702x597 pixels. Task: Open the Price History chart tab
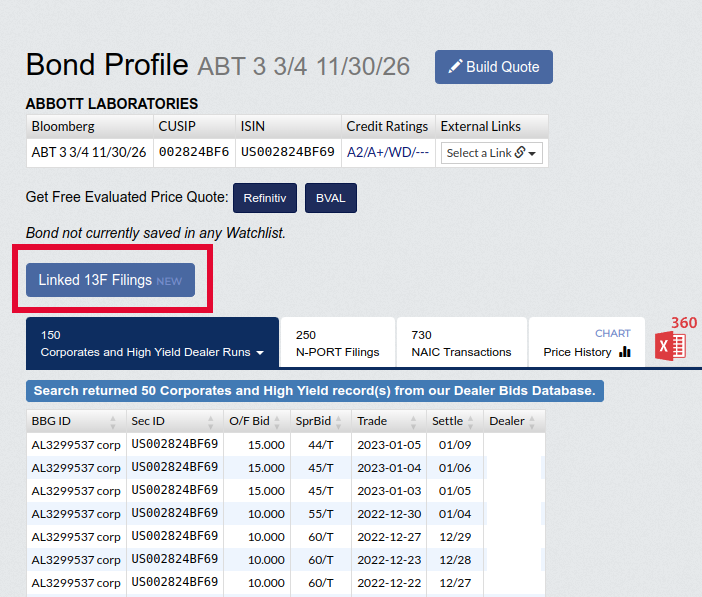[x=586, y=343]
